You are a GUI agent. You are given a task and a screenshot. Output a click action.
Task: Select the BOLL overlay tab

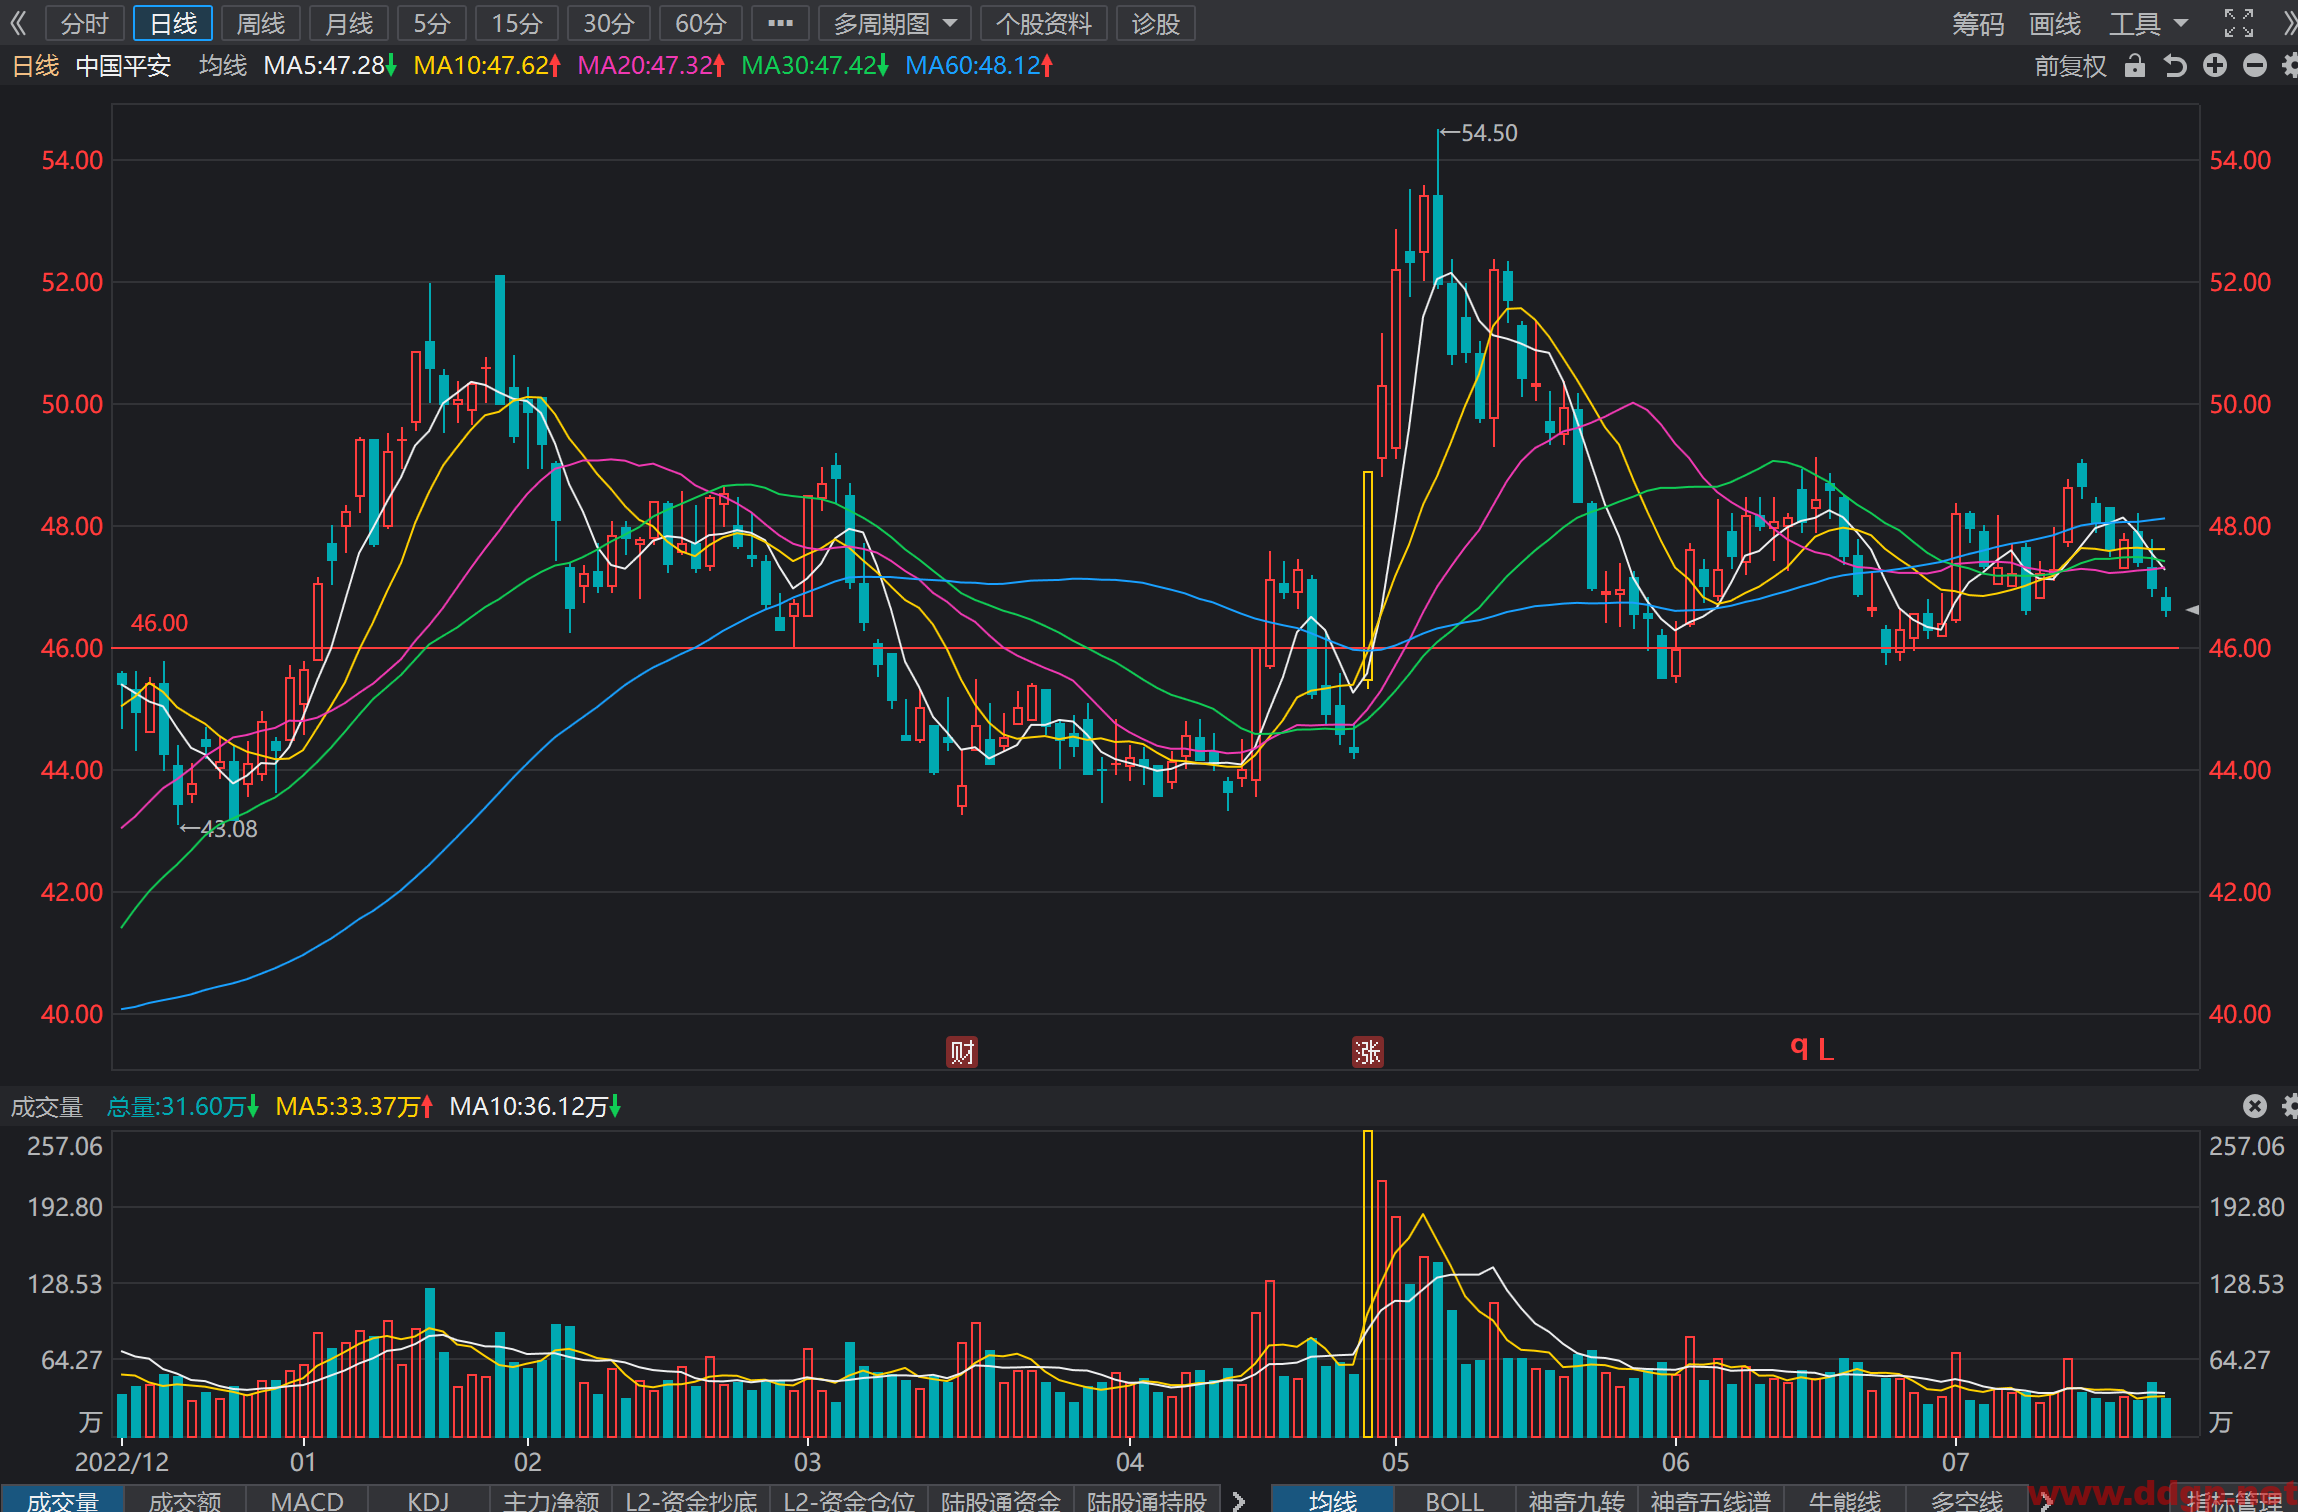pyautogui.click(x=1454, y=1500)
